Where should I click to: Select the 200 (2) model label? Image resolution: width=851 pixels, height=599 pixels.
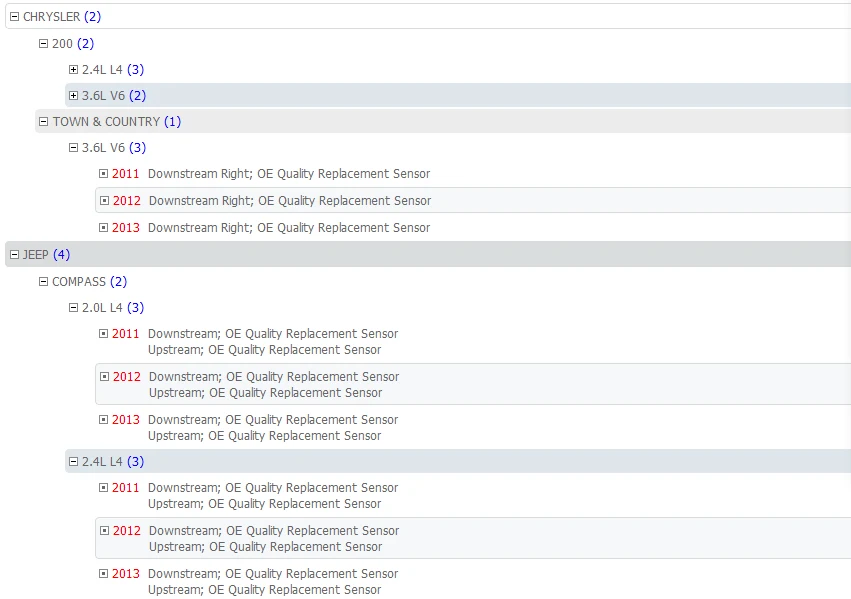pyautogui.click(x=73, y=43)
